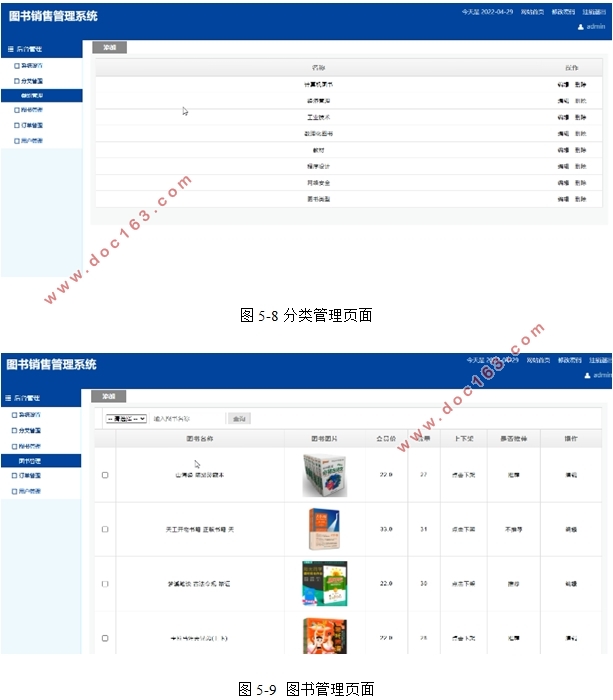
Task: Select the highlighted sidebar sub-item in Figure 5-8
Action: tap(42, 96)
